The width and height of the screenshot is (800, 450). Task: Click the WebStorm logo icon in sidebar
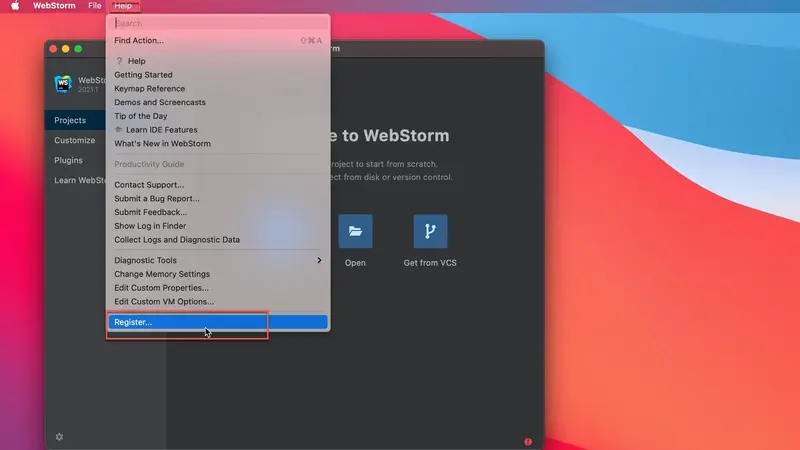[63, 84]
